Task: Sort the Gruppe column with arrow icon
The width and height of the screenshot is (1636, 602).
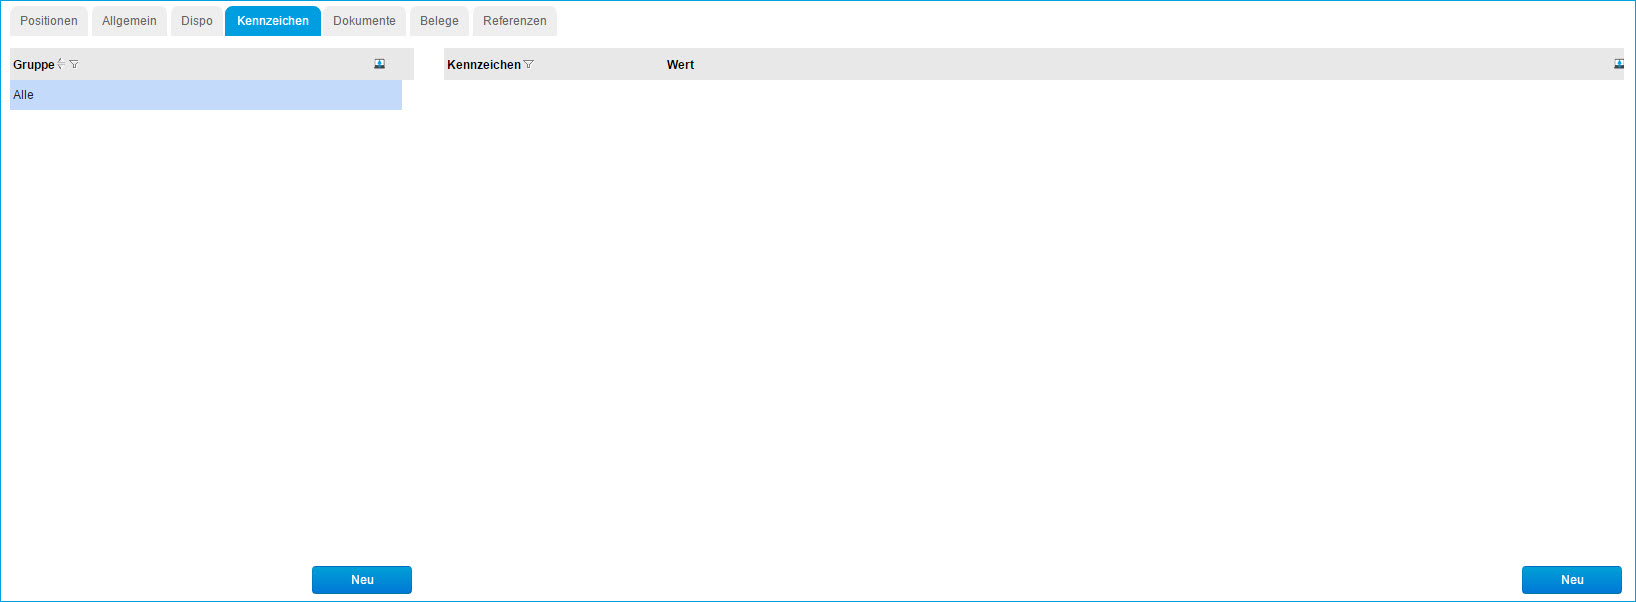Action: tap(61, 64)
